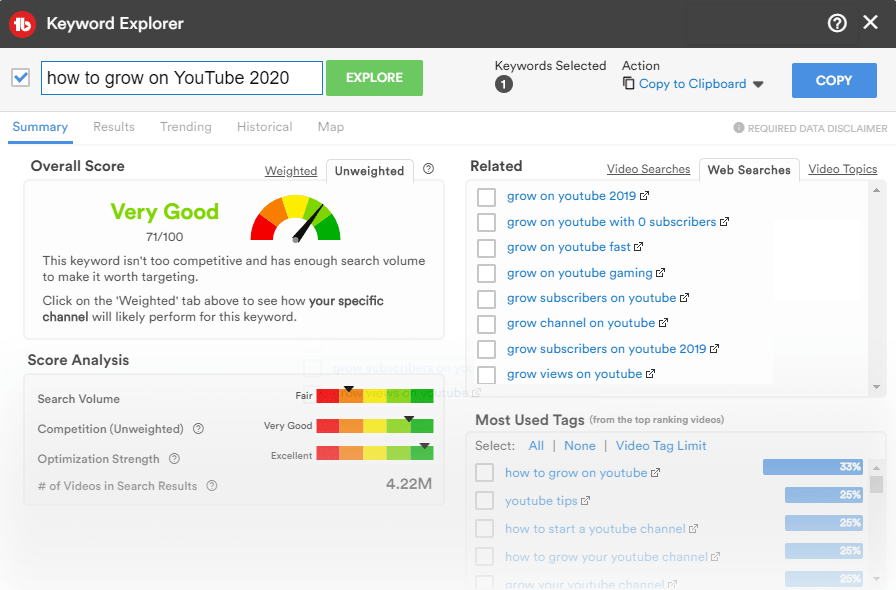Click Competition (Unweighted) info icon
This screenshot has height=590, width=896.
[x=198, y=429]
